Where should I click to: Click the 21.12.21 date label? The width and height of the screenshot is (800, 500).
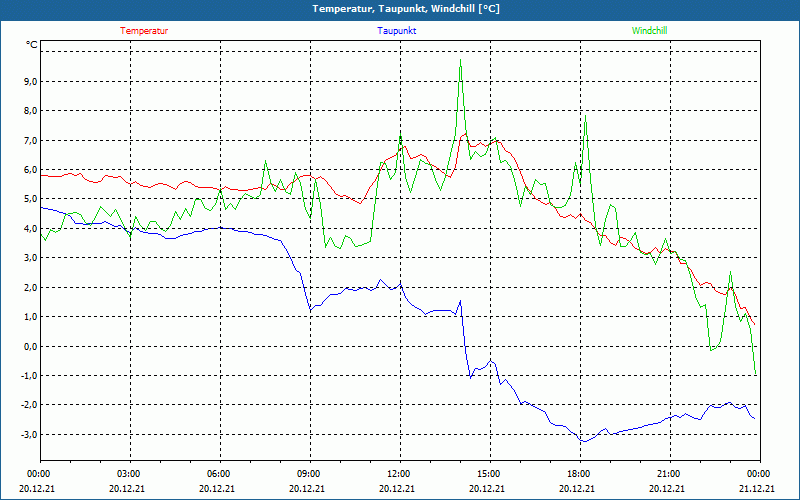[757, 489]
